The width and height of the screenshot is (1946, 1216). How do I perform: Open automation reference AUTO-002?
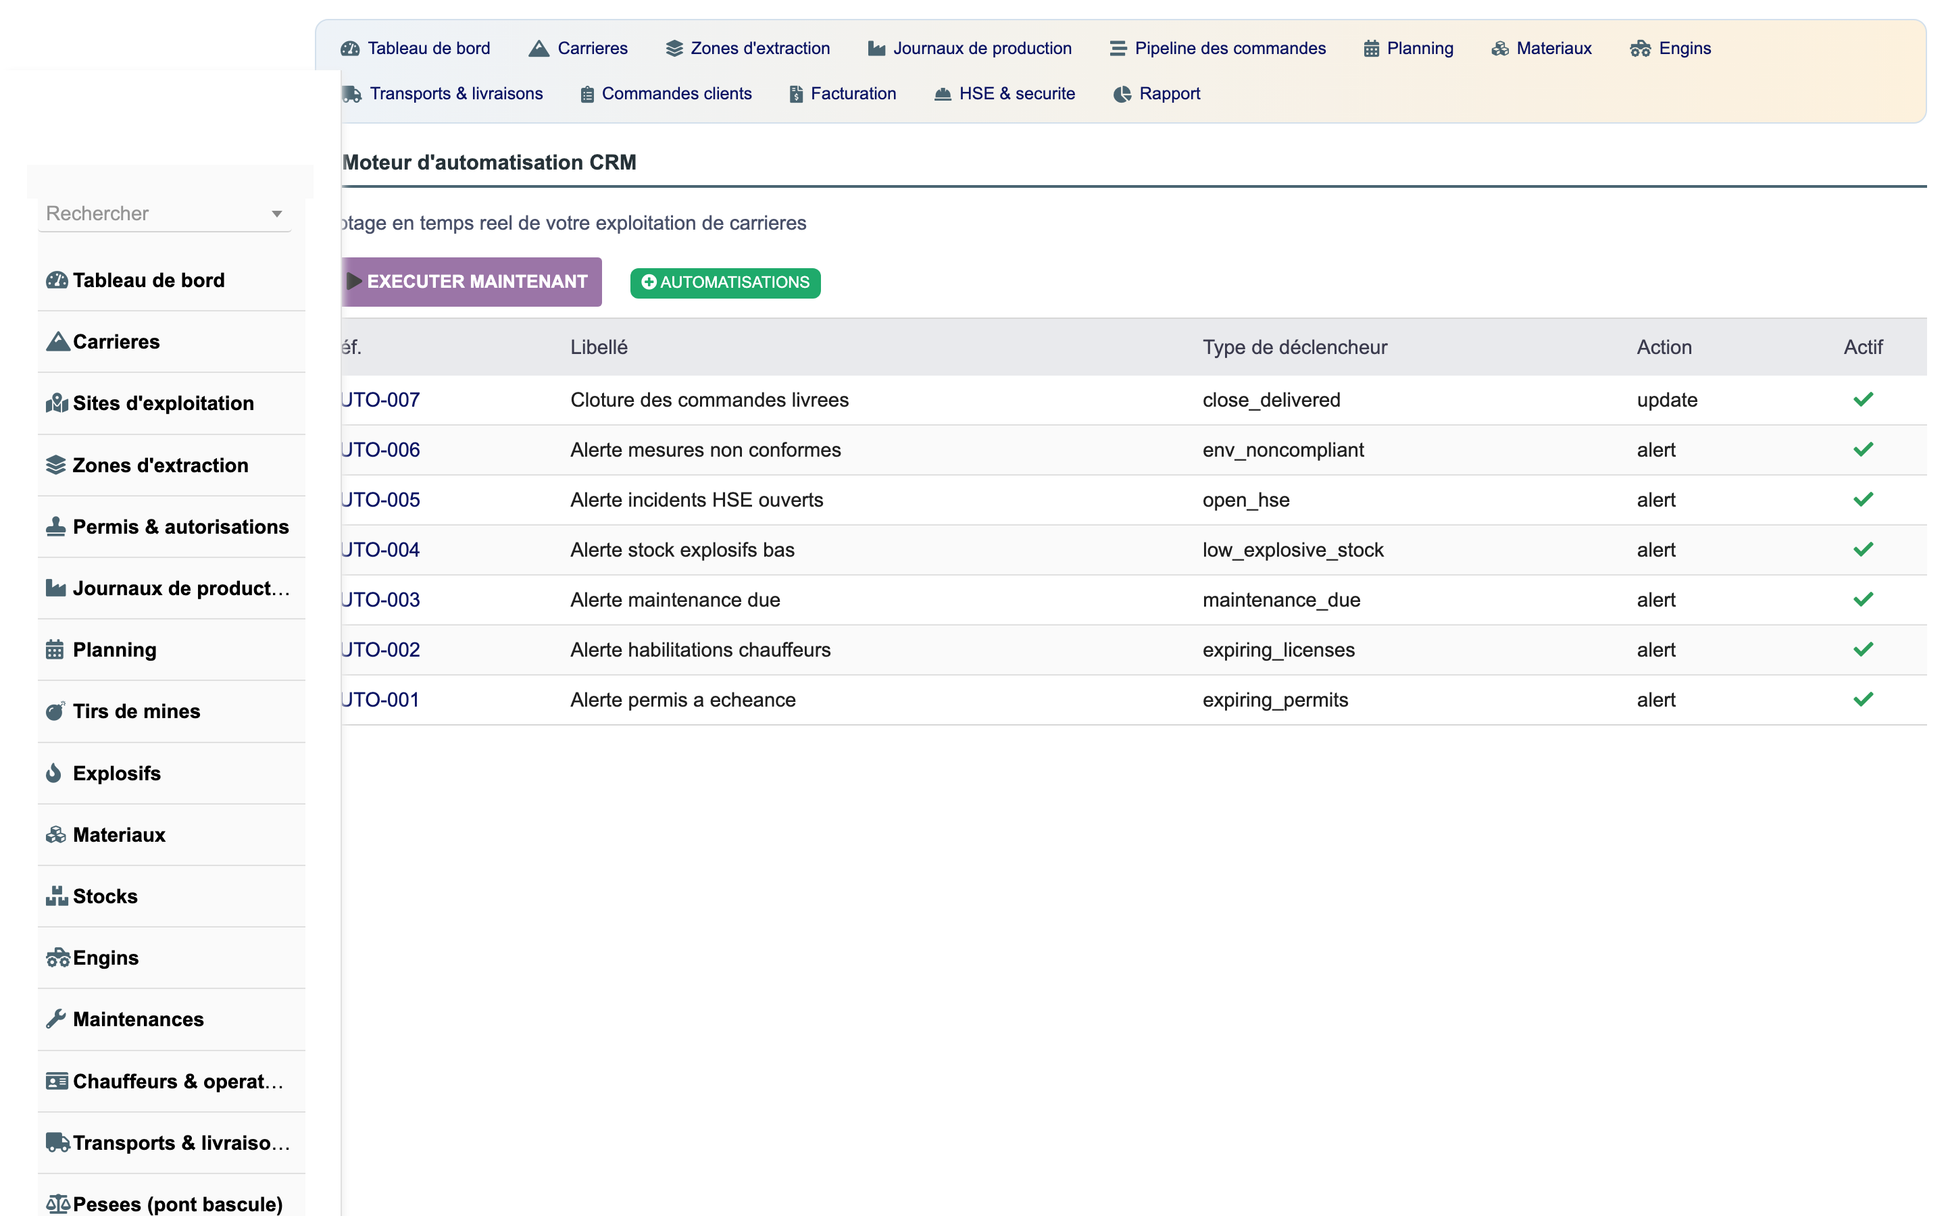click(x=380, y=650)
